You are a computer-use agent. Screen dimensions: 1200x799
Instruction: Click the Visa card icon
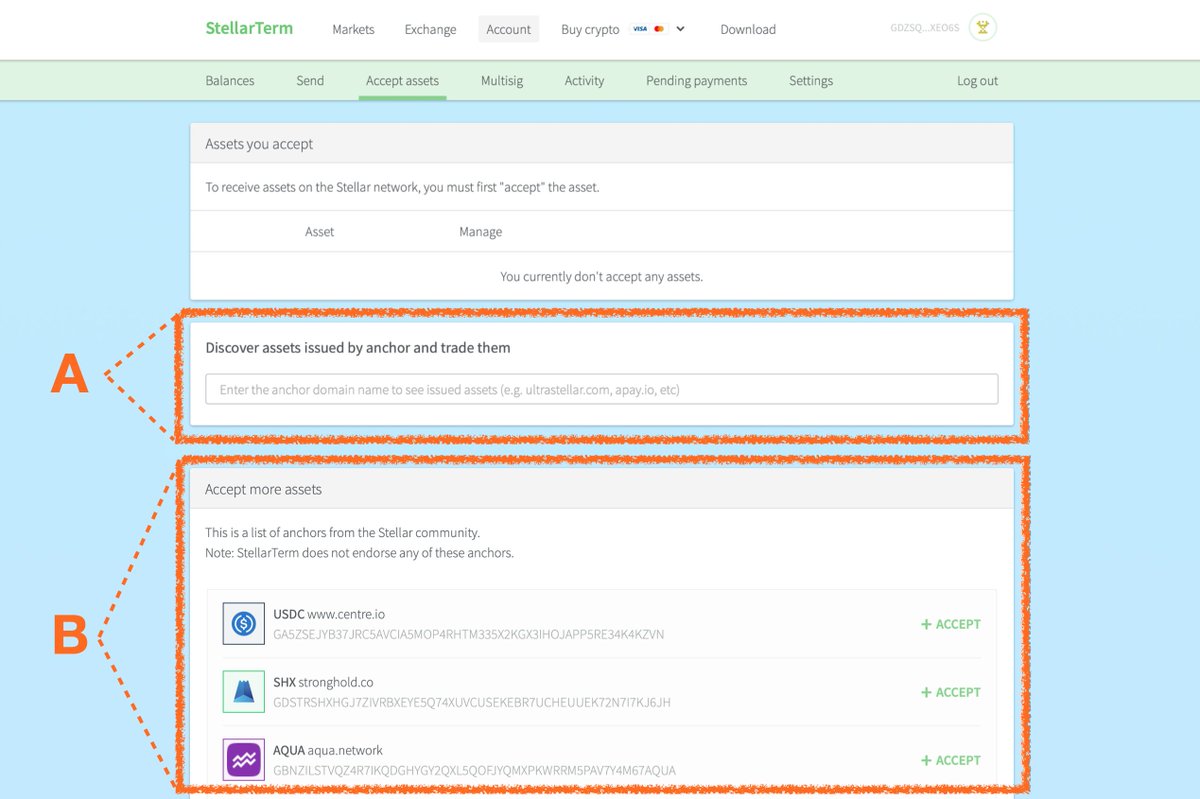coord(640,29)
